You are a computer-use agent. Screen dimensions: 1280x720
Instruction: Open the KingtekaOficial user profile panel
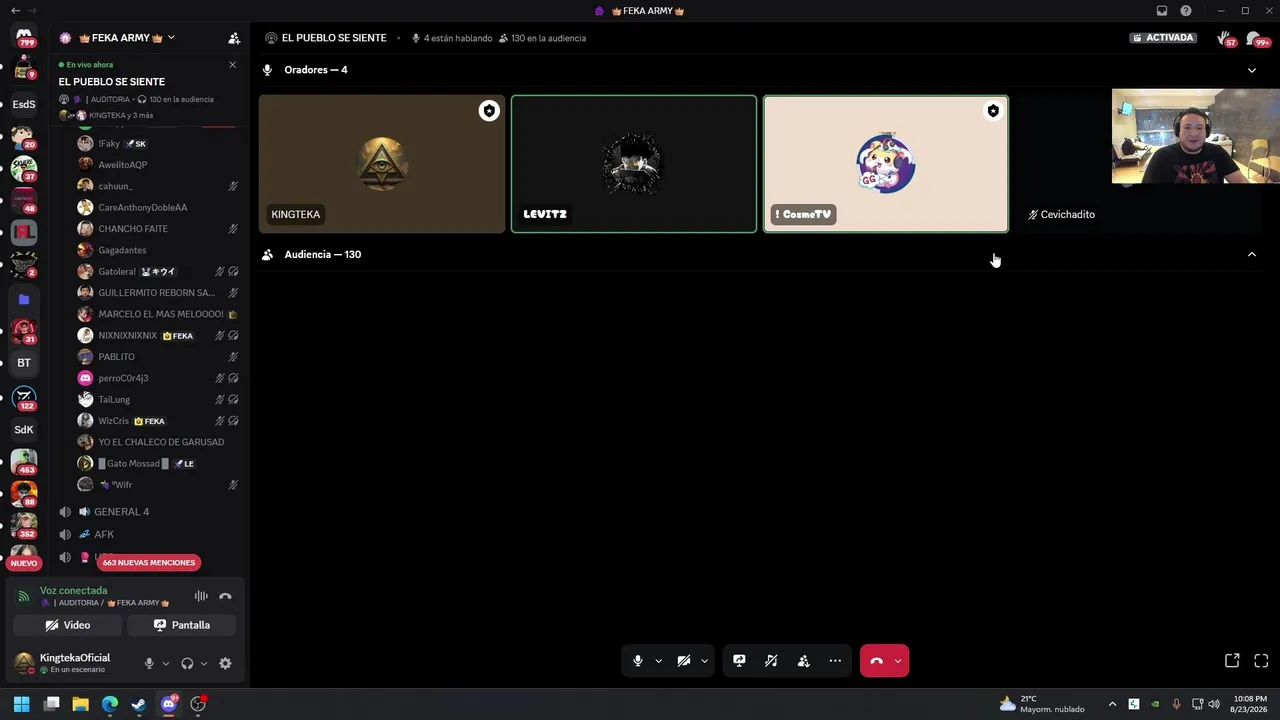point(75,663)
